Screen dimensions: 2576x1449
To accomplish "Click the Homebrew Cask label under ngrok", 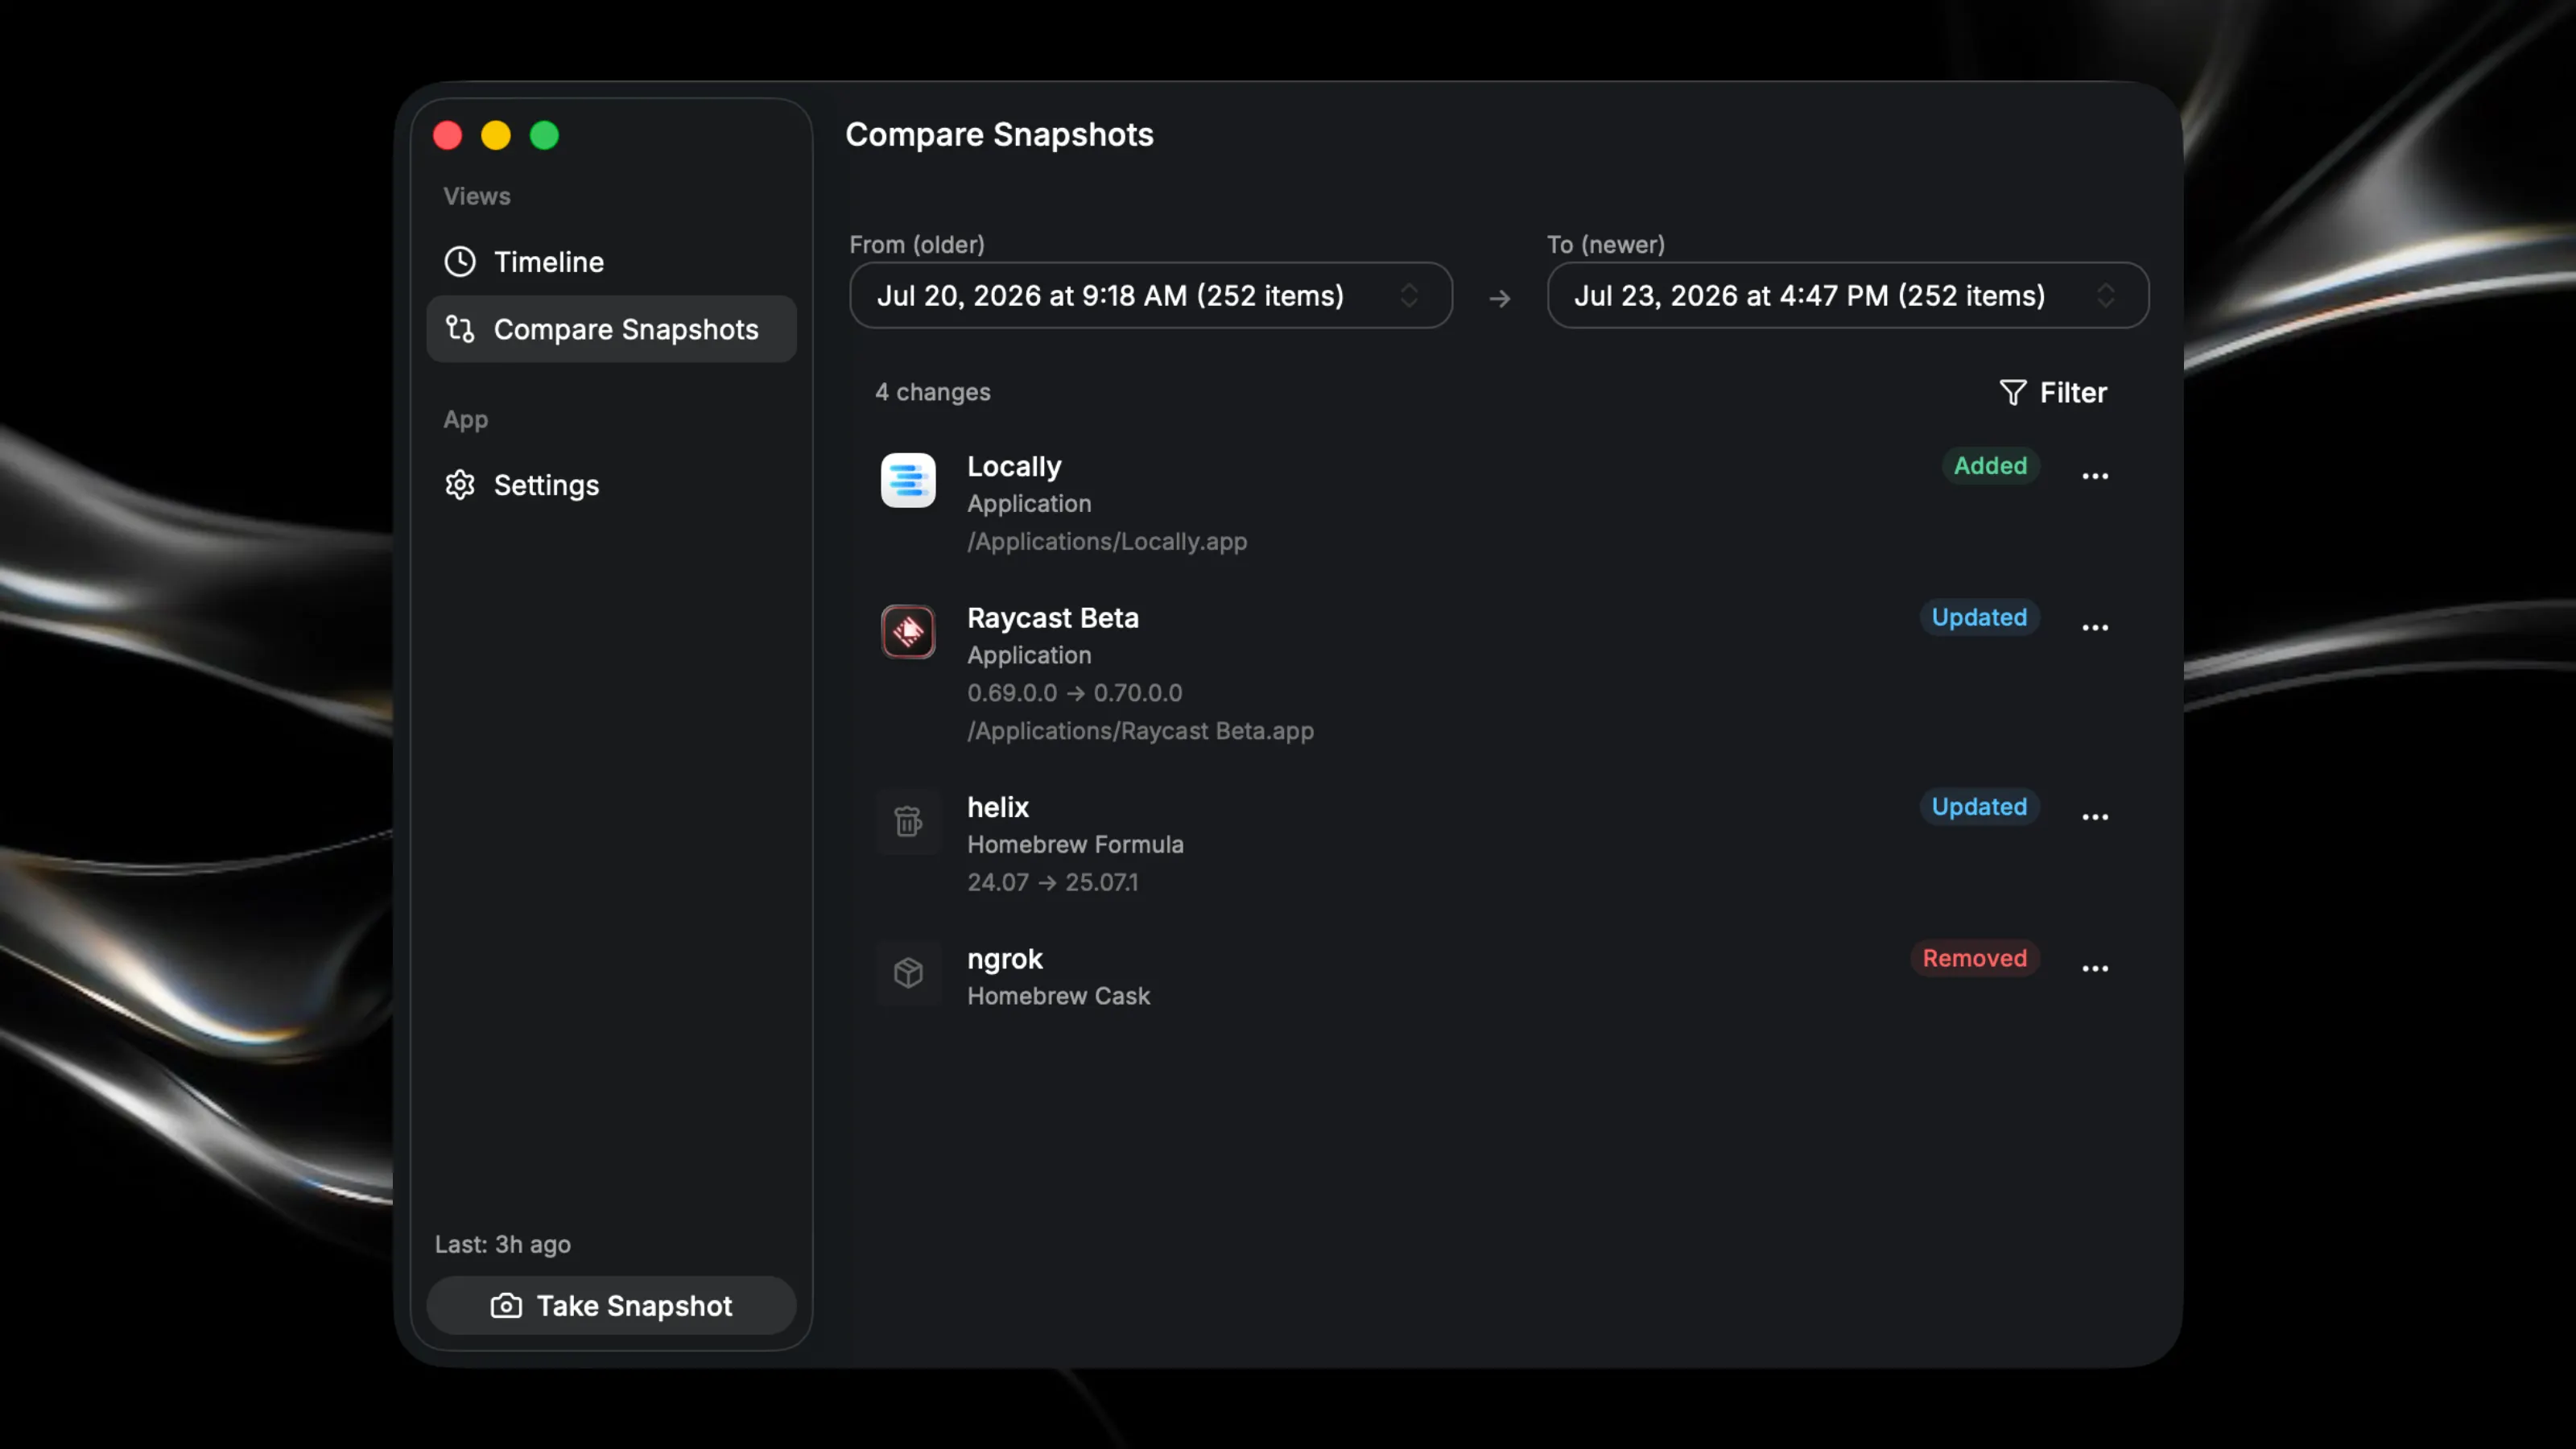I will (1058, 996).
